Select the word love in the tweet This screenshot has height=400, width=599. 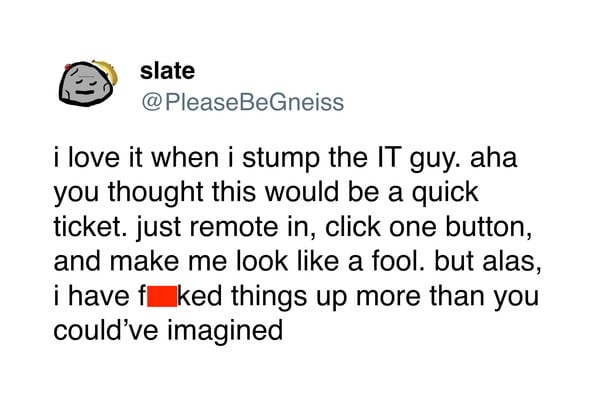pyautogui.click(x=94, y=157)
